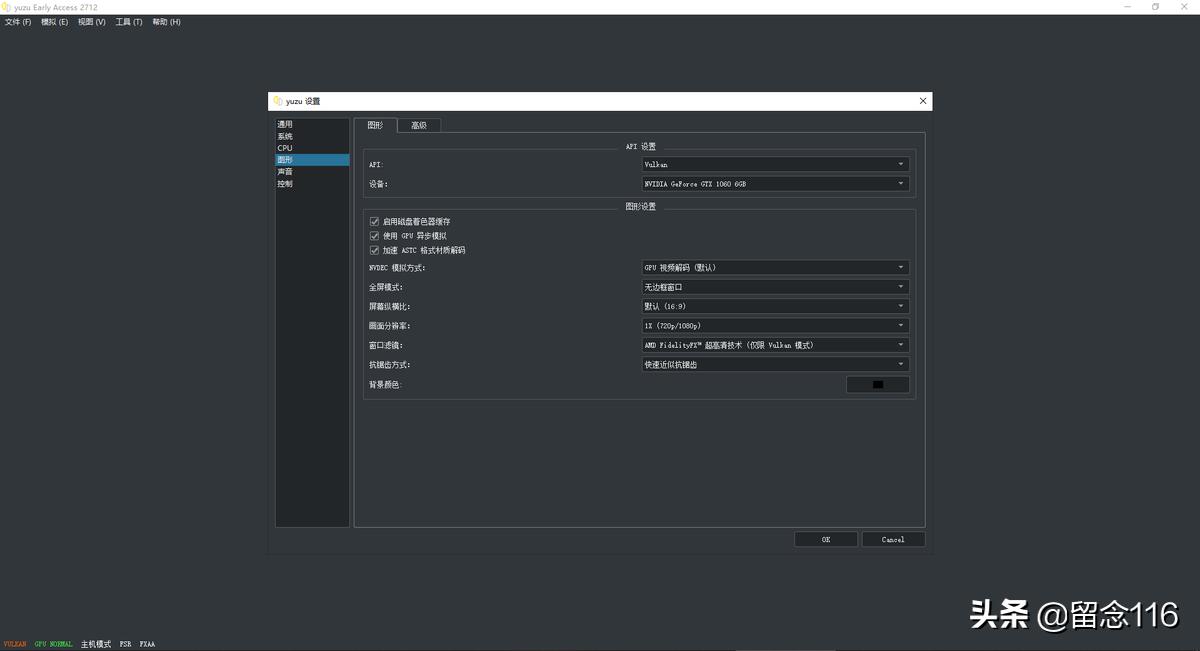Screen dimensions: 1200x651
Task: Toggle the 主机模式 status bar button
Action: point(96,644)
